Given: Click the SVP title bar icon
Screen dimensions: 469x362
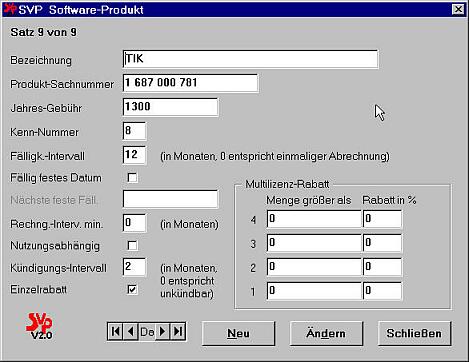Looking at the screenshot, I should [x=10, y=9].
